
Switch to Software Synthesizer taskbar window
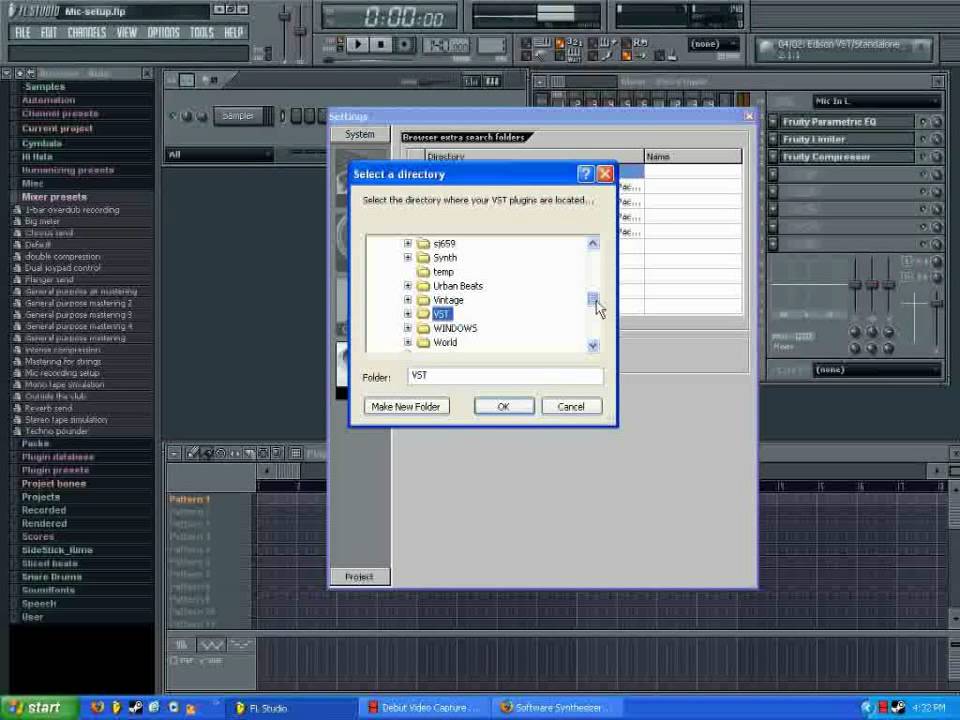[x=558, y=708]
